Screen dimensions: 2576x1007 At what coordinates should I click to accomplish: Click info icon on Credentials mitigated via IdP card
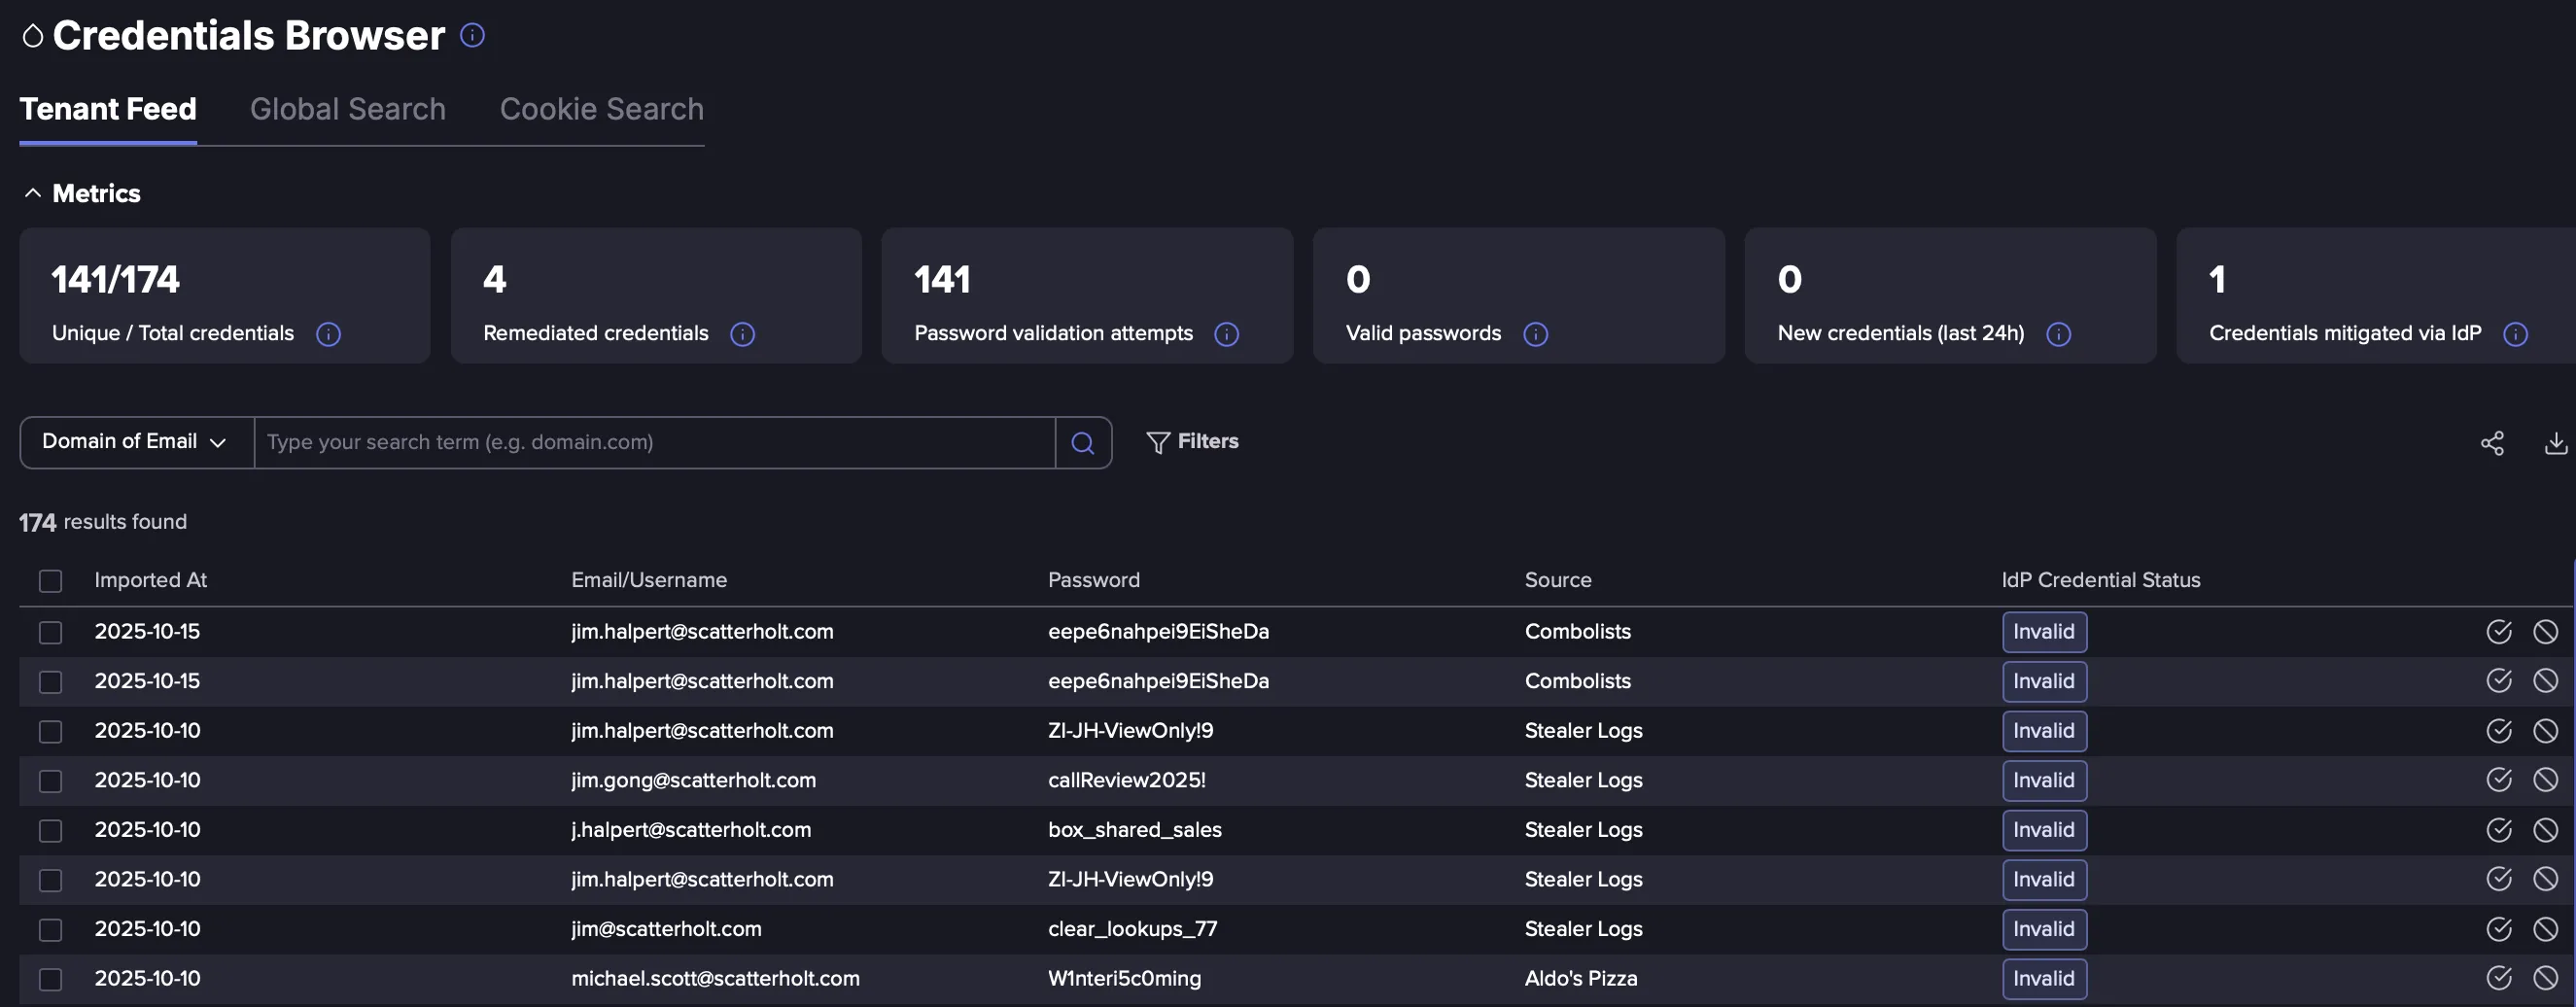point(2515,334)
